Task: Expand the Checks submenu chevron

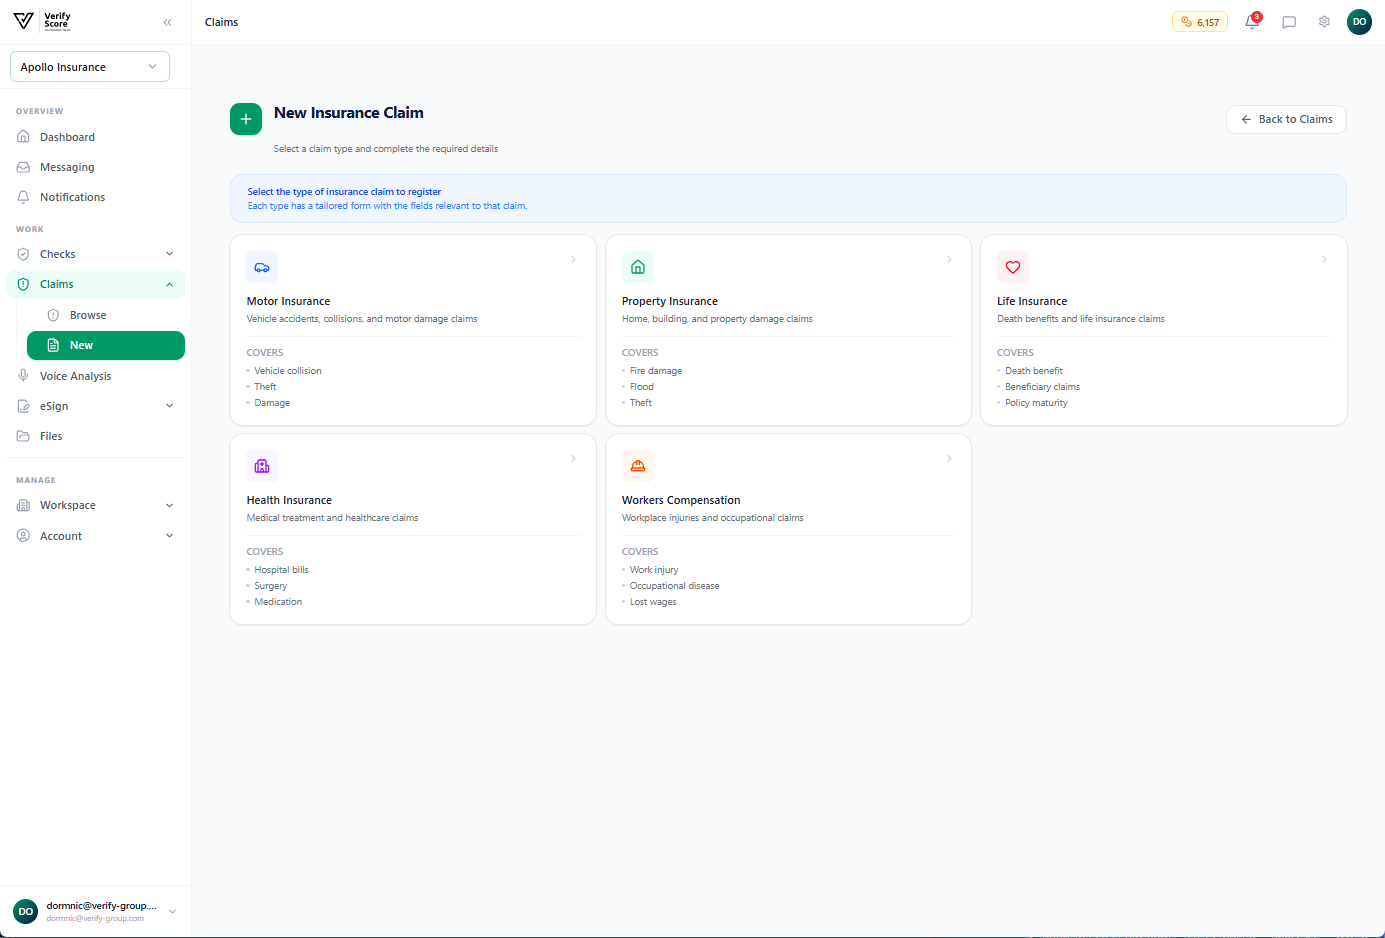Action: pos(169,254)
